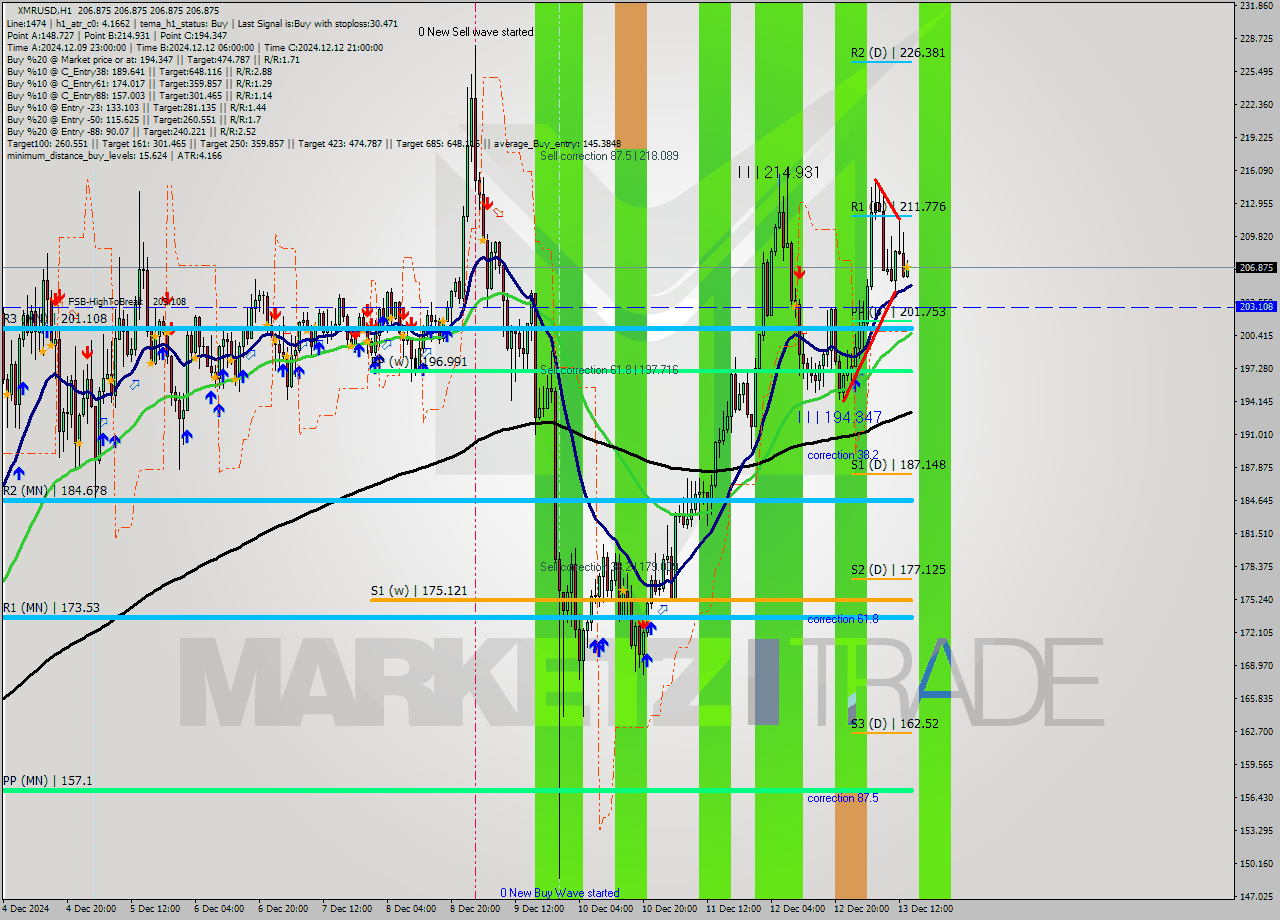
Task: Click the blue 'correction 87.5' label
Action: pos(843,798)
